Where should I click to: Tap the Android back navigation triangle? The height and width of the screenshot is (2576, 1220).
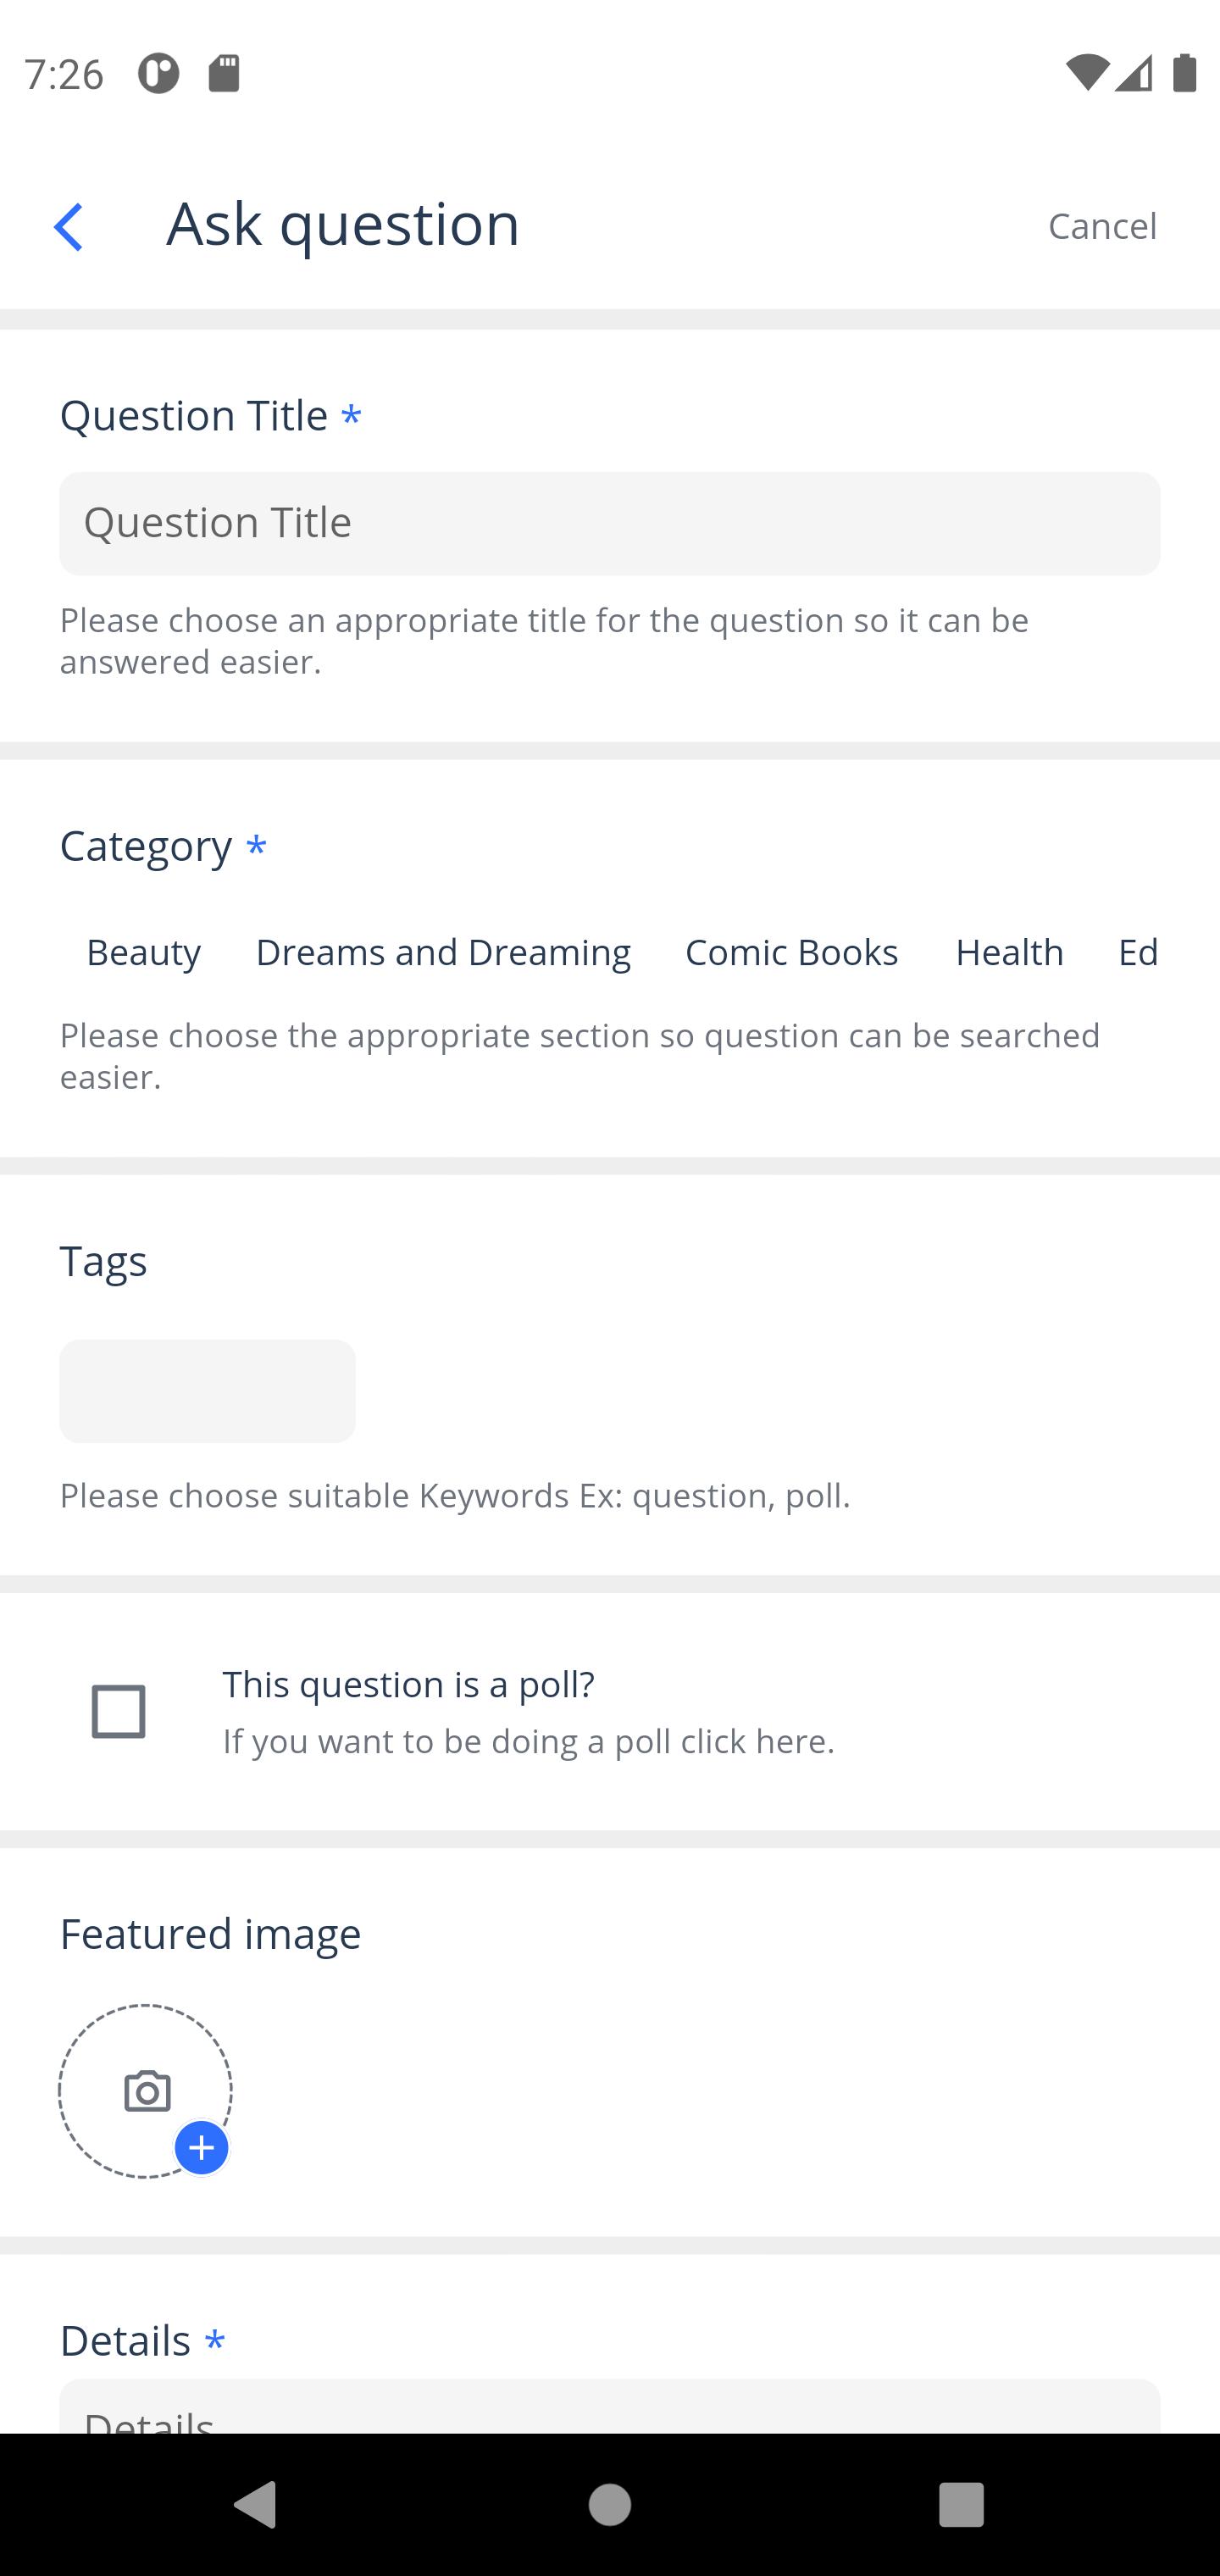point(254,2504)
